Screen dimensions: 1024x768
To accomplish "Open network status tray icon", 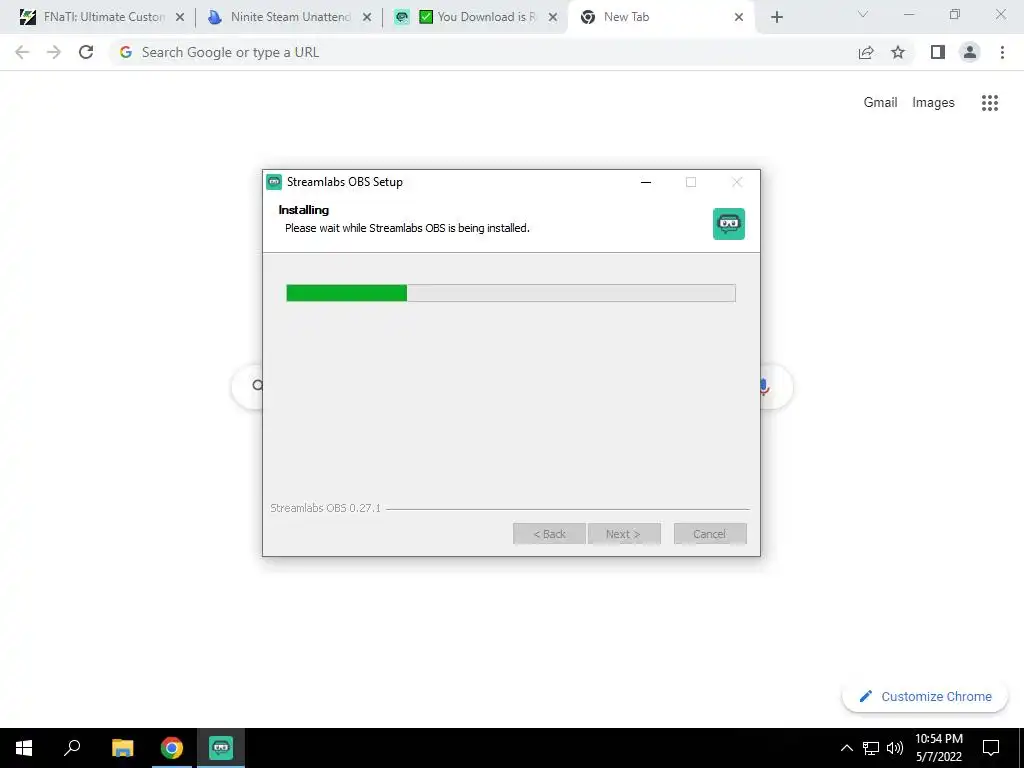I will point(871,748).
